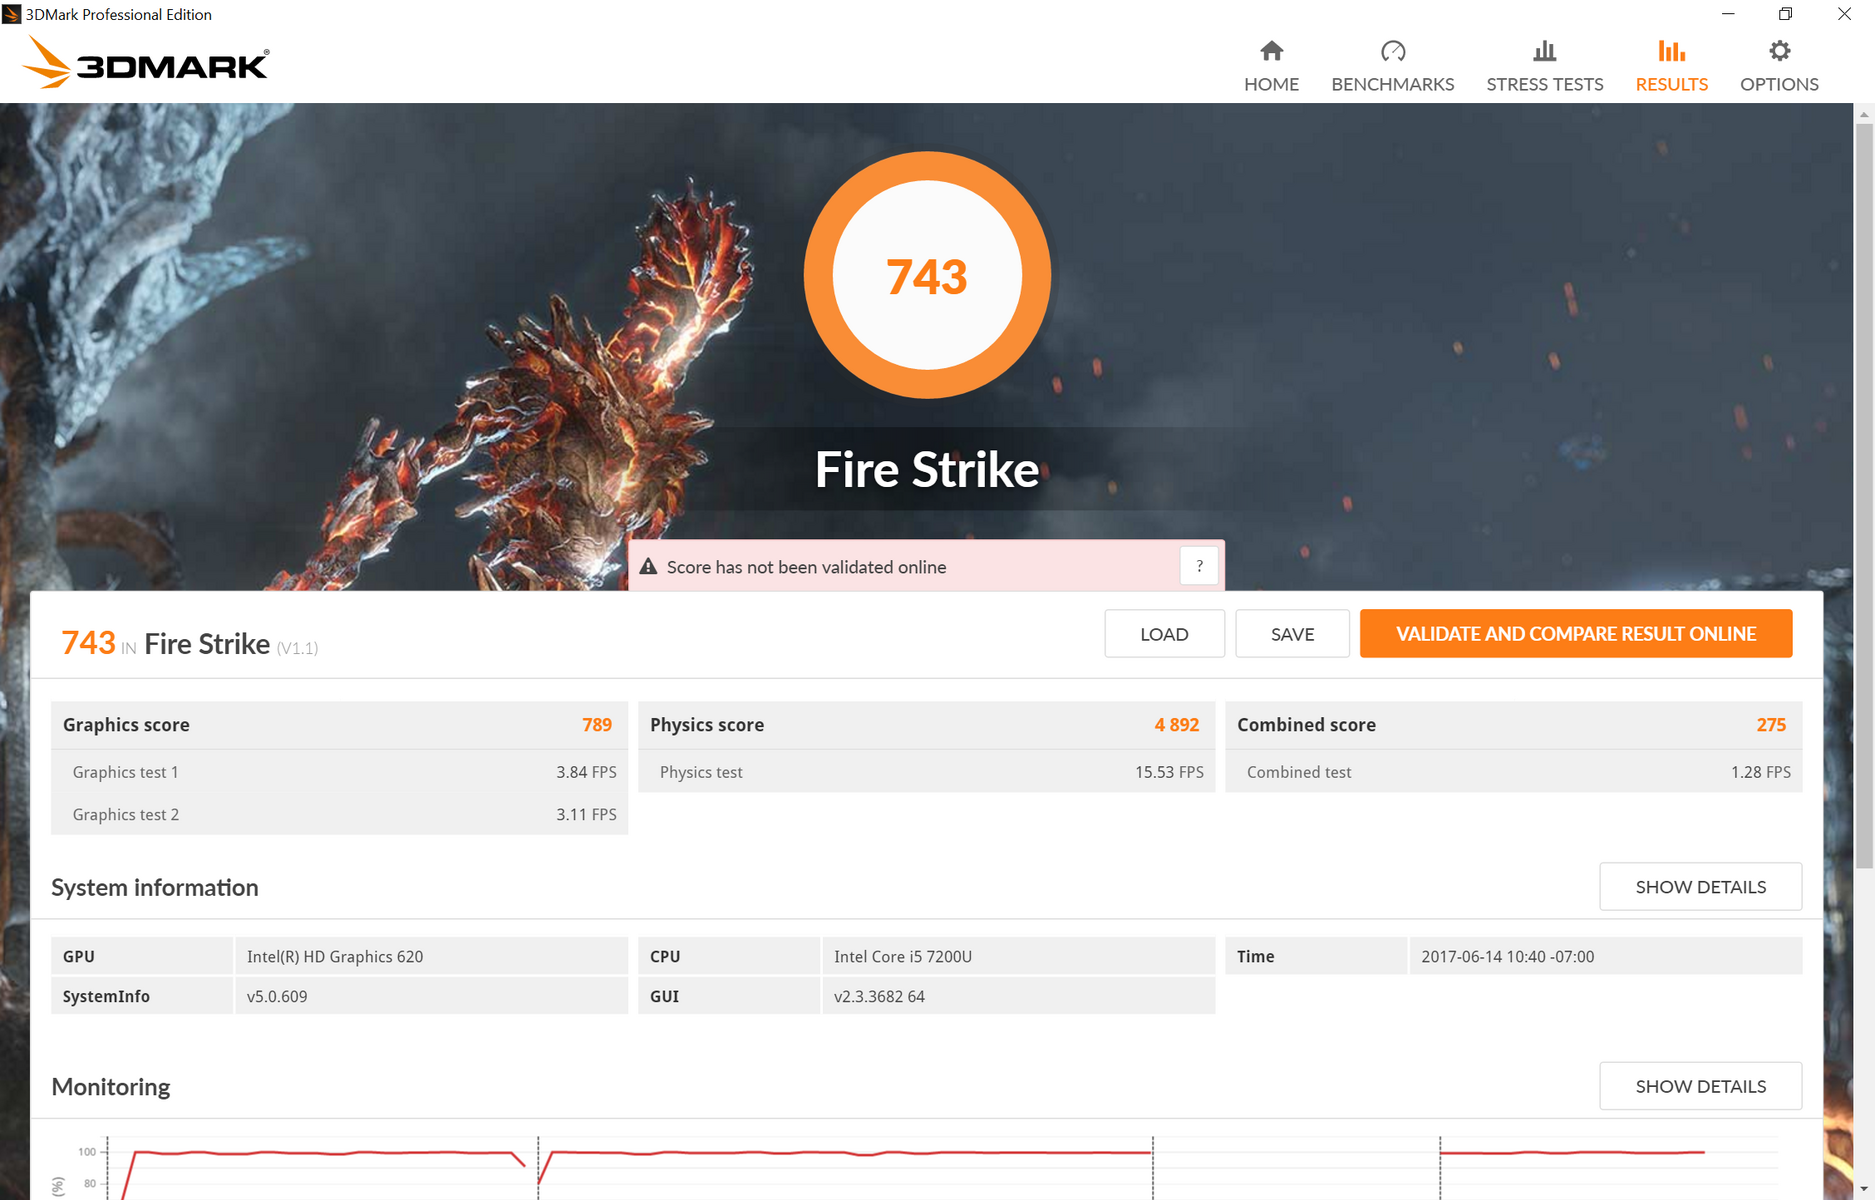Click the scrollbar down arrow
1875x1200 pixels.
click(1864, 1189)
